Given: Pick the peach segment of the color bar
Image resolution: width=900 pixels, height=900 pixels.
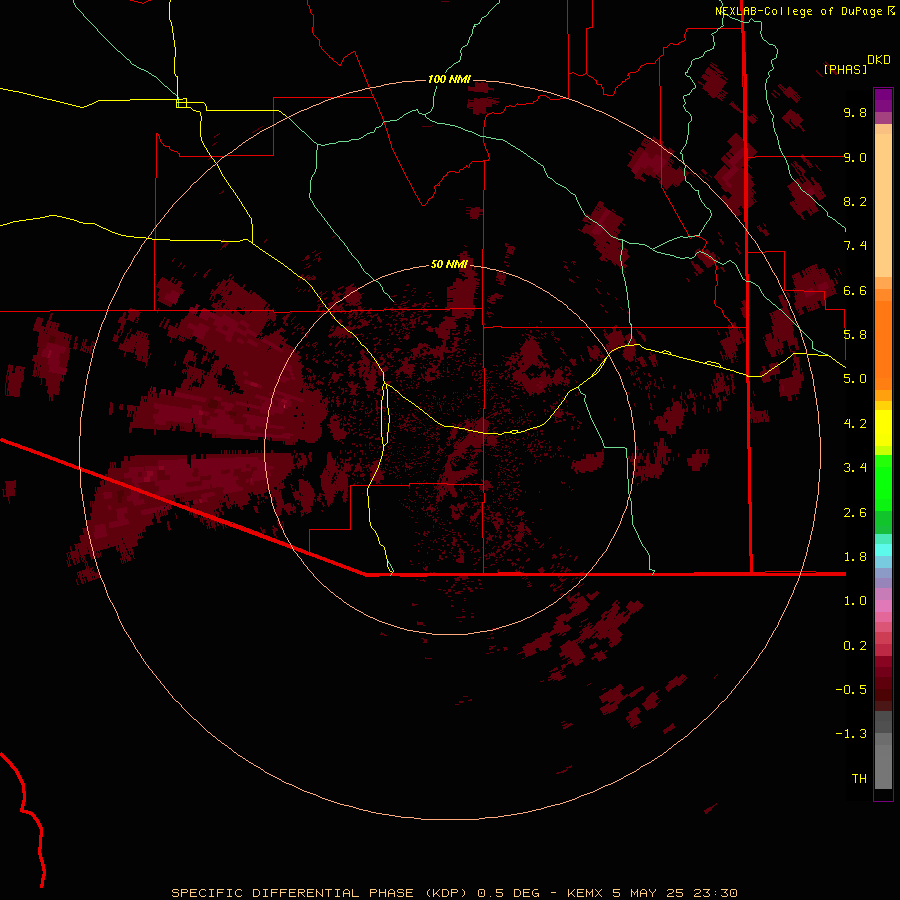Looking at the screenshot, I should (883, 205).
